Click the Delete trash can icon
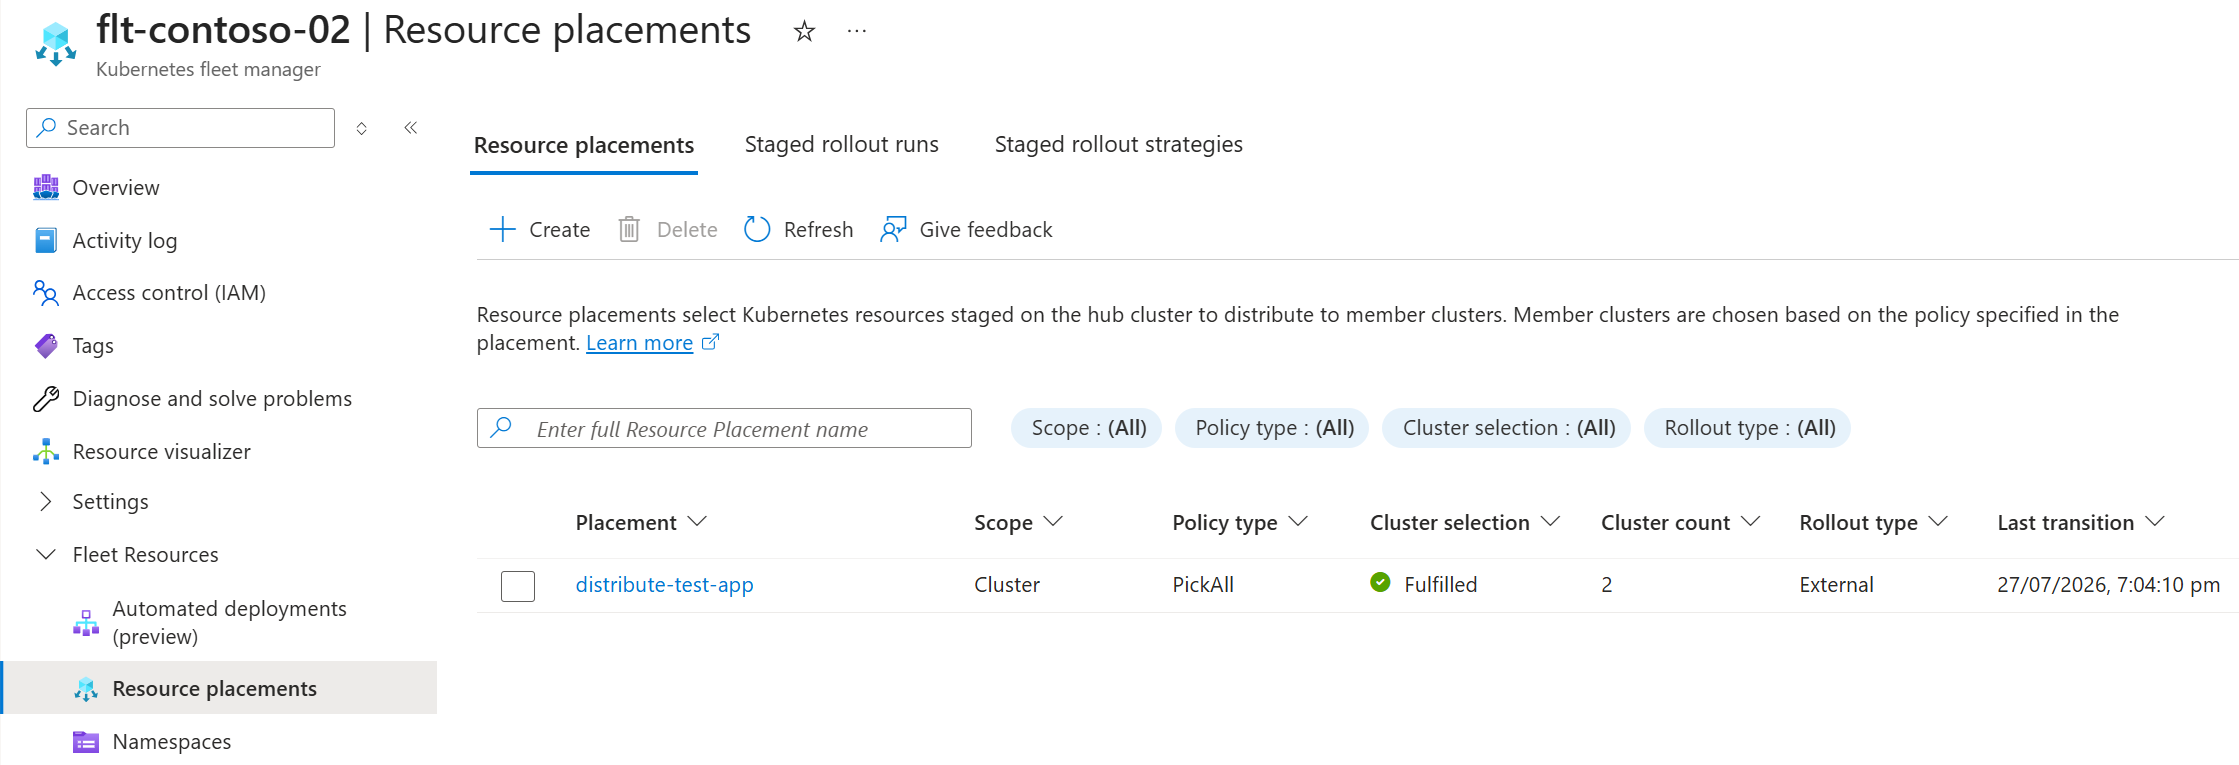 [629, 230]
